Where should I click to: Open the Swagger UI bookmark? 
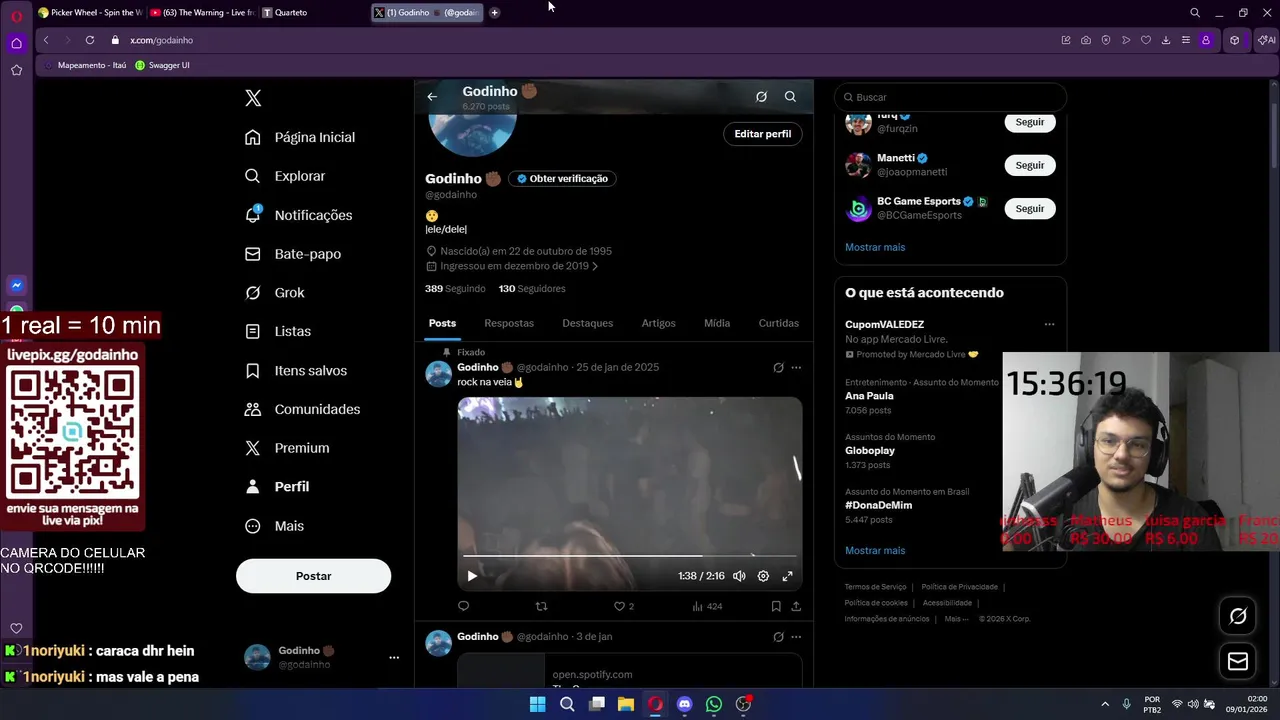[162, 65]
